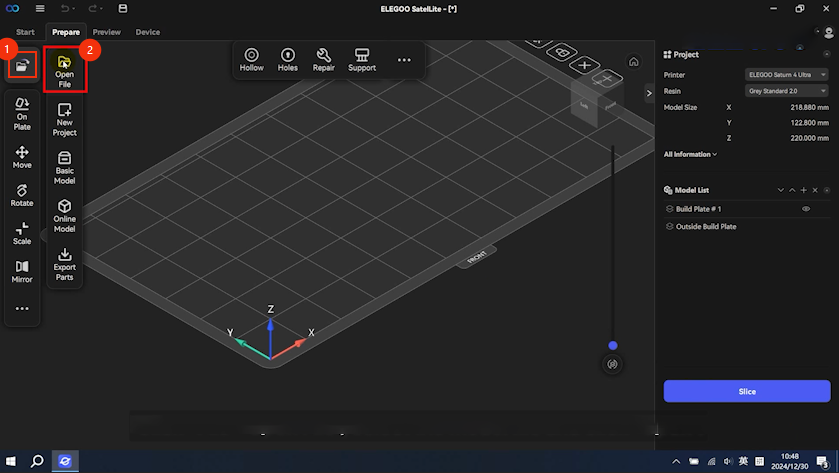Viewport: 839px width, 473px height.
Task: Open the Printer dropdown ELEGOO Saturn 4 Ultra
Action: pyautogui.click(x=787, y=75)
